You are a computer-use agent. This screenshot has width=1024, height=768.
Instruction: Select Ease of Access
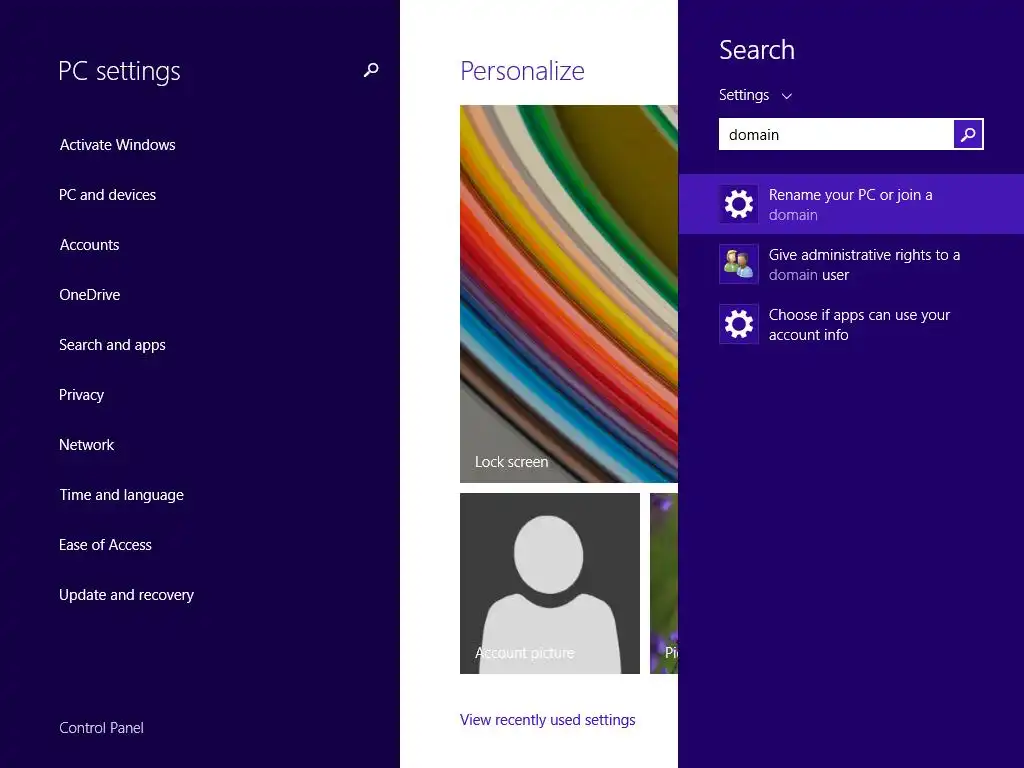105,545
